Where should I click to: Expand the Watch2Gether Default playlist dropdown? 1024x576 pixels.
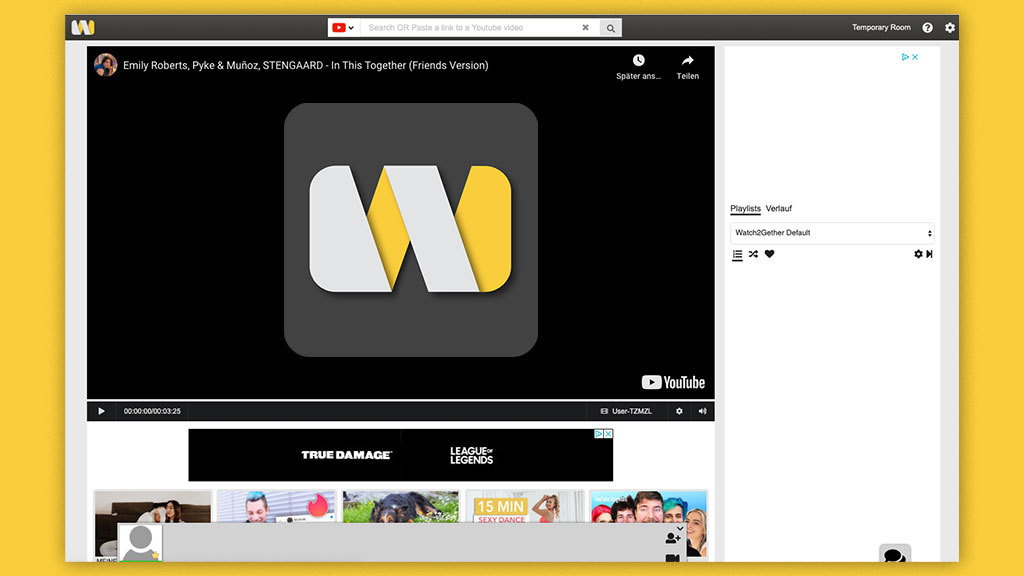pyautogui.click(x=832, y=232)
